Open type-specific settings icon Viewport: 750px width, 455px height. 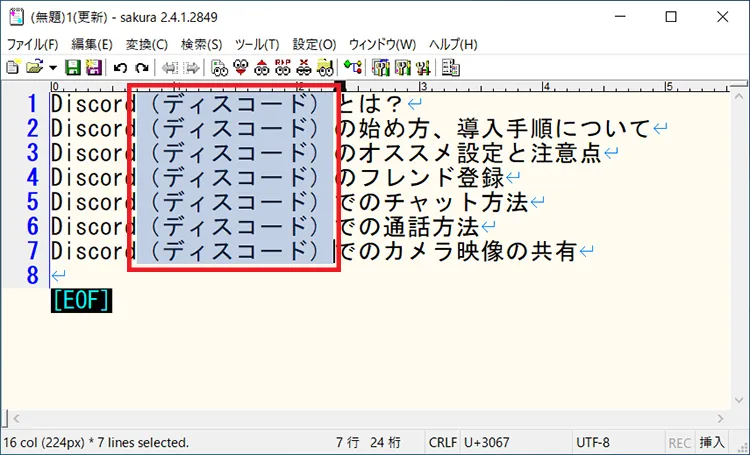pyautogui.click(x=402, y=67)
